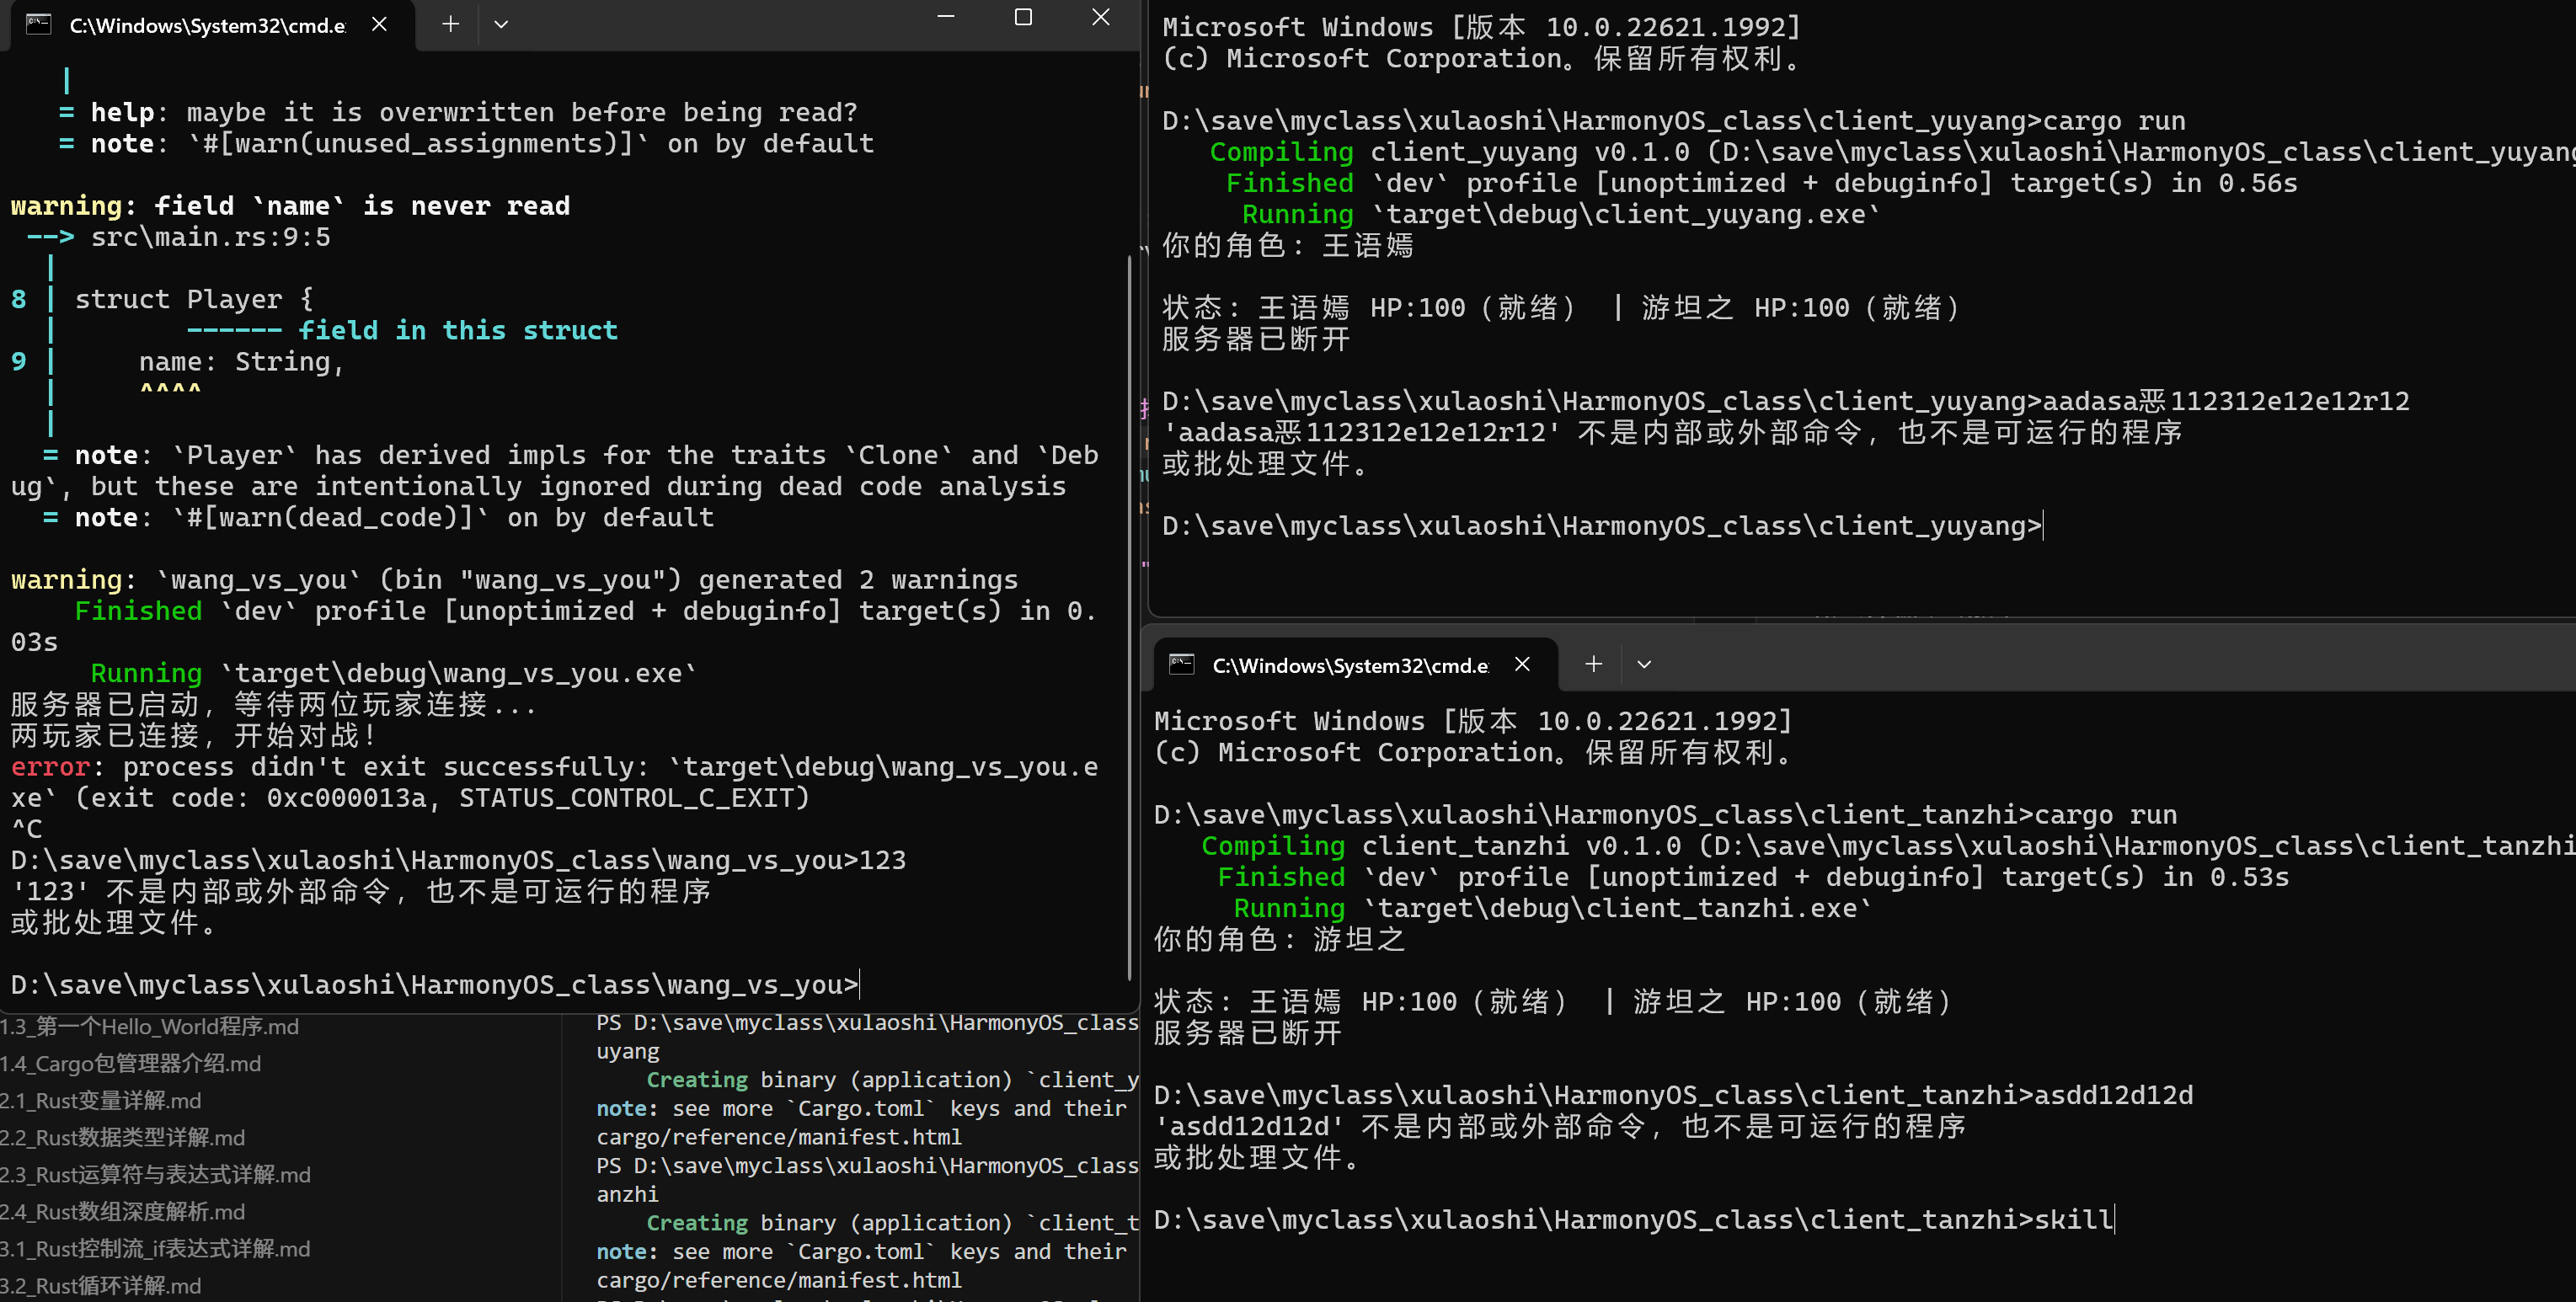Screen dimensions: 2576x1302
Task: Open 2.4_Rust数组深度解析.md file
Action: tap(123, 1211)
